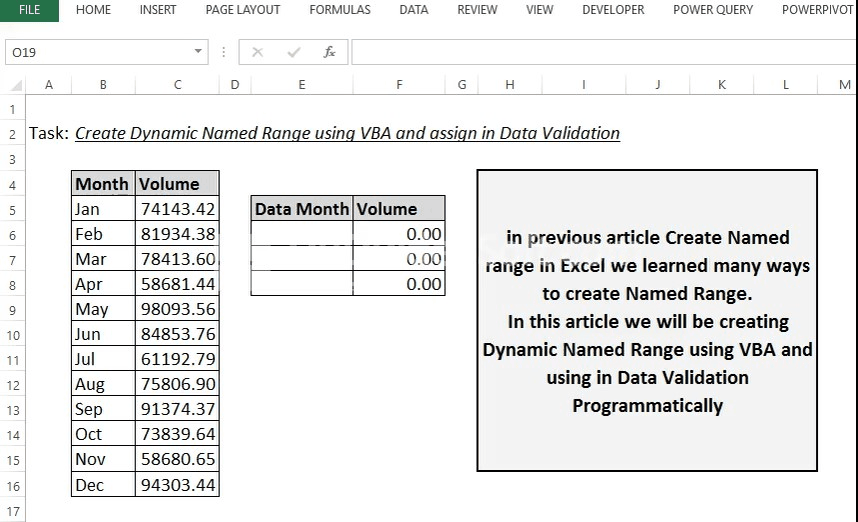Screen dimensions: 858x522
Task: Select the 'Aug' cell
Action: pos(103,384)
